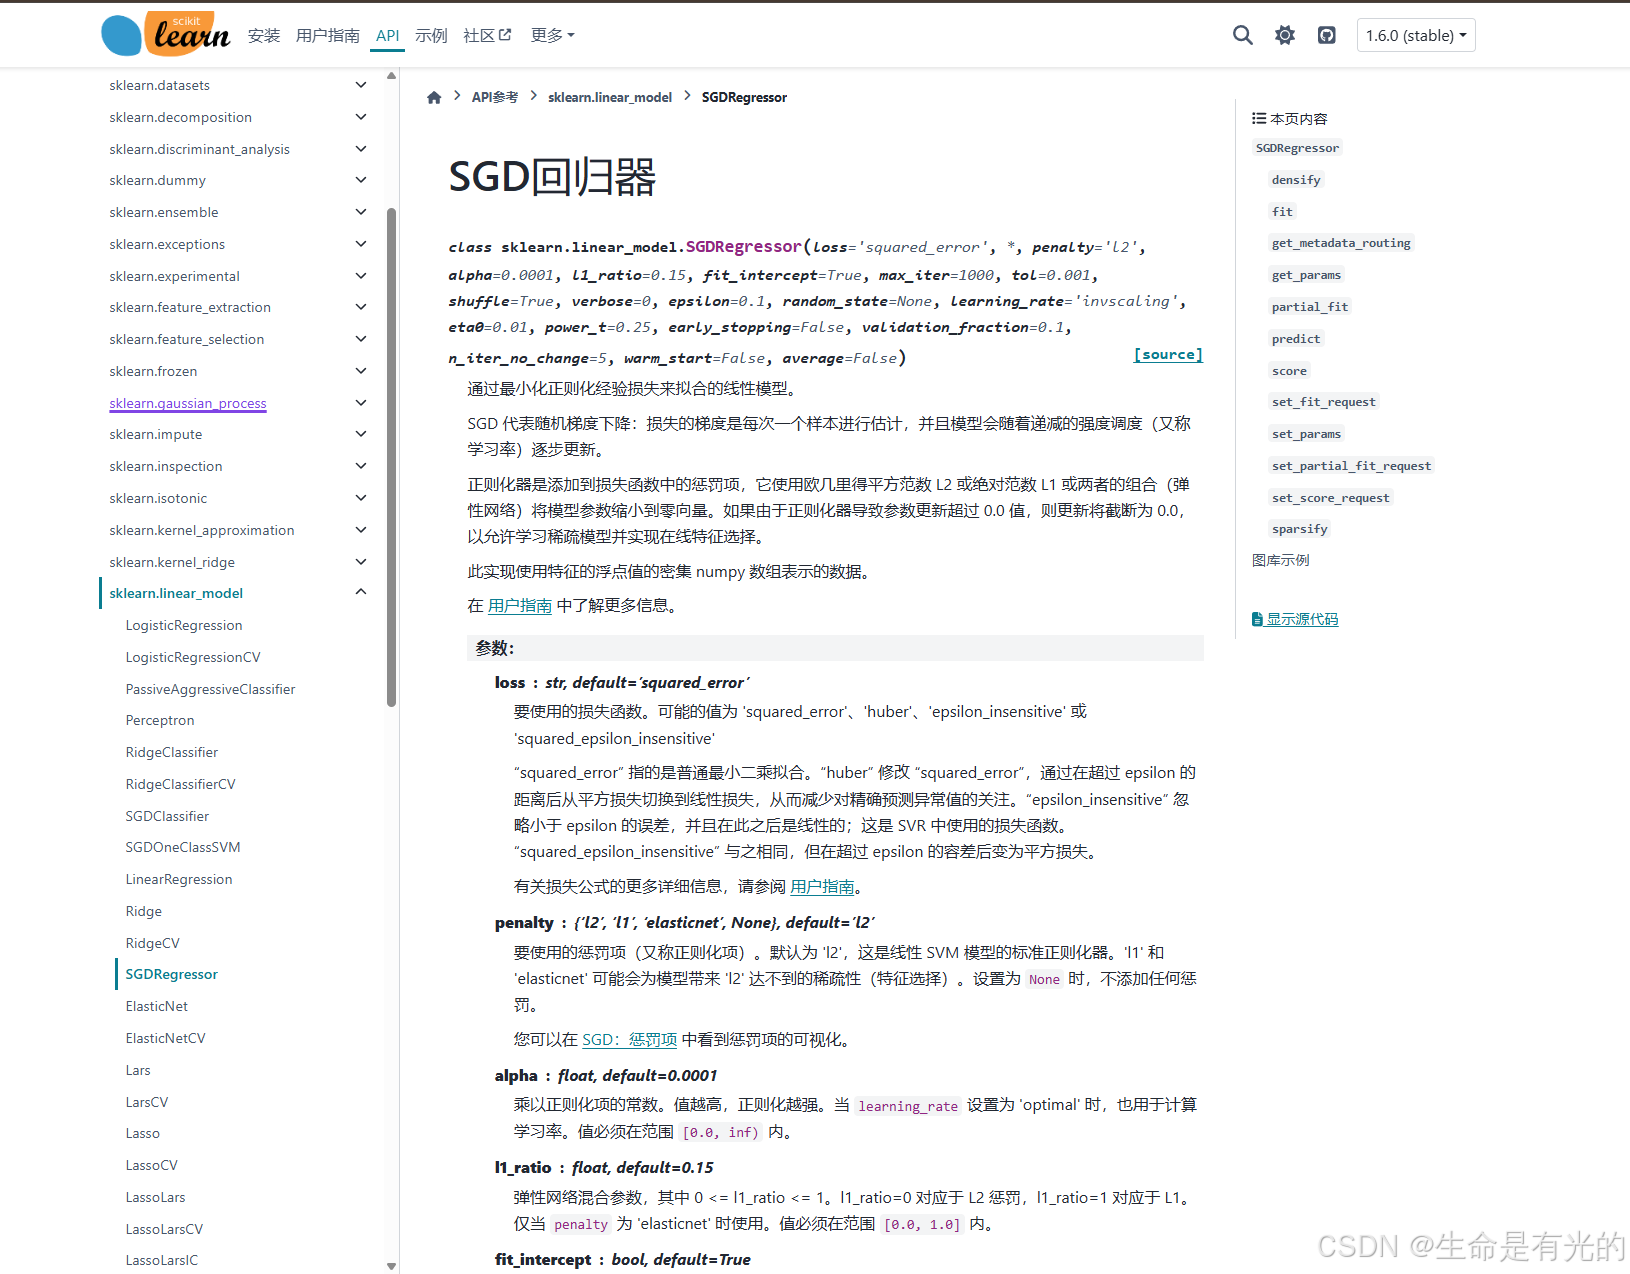The image size is (1630, 1274).
Task: Click SGDRegressor in page contents
Action: [1297, 148]
